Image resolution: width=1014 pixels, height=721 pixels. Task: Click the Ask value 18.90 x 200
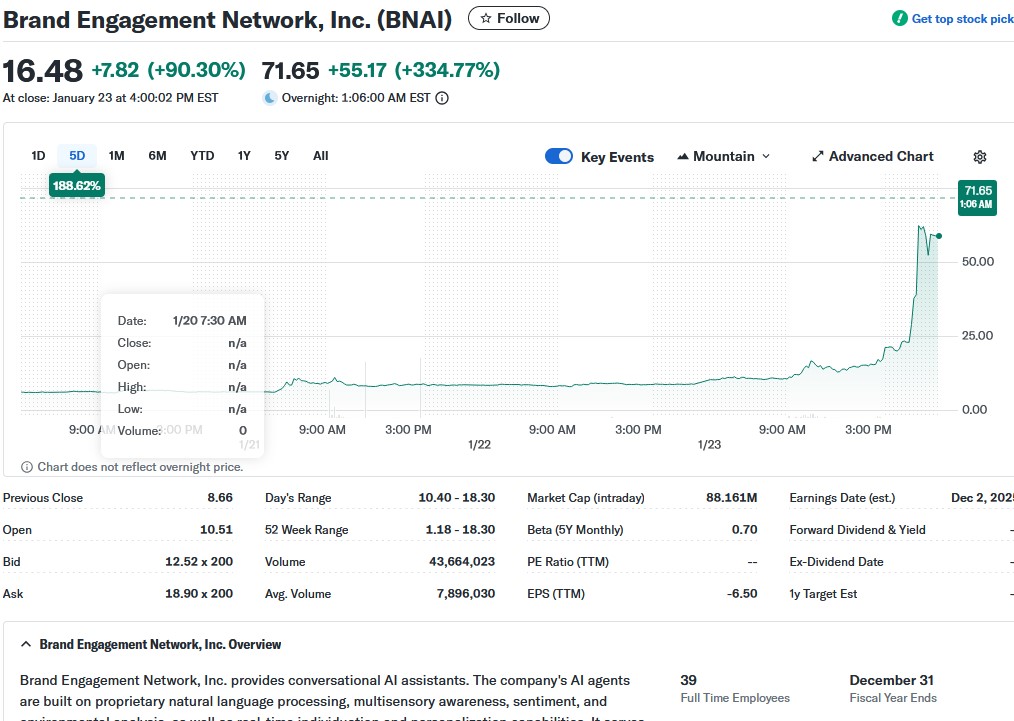pyautogui.click(x=199, y=594)
